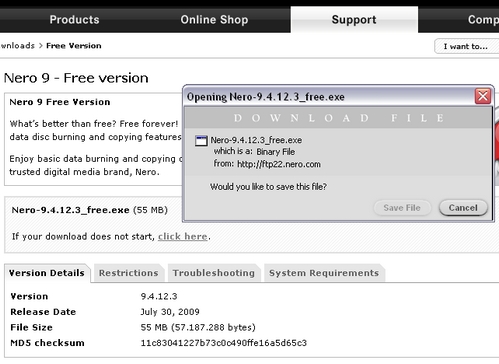499x364 pixels.
Task: Click the Nero-9.4.12.3_free.exe (55 MB) filename text
Action: tap(89, 210)
